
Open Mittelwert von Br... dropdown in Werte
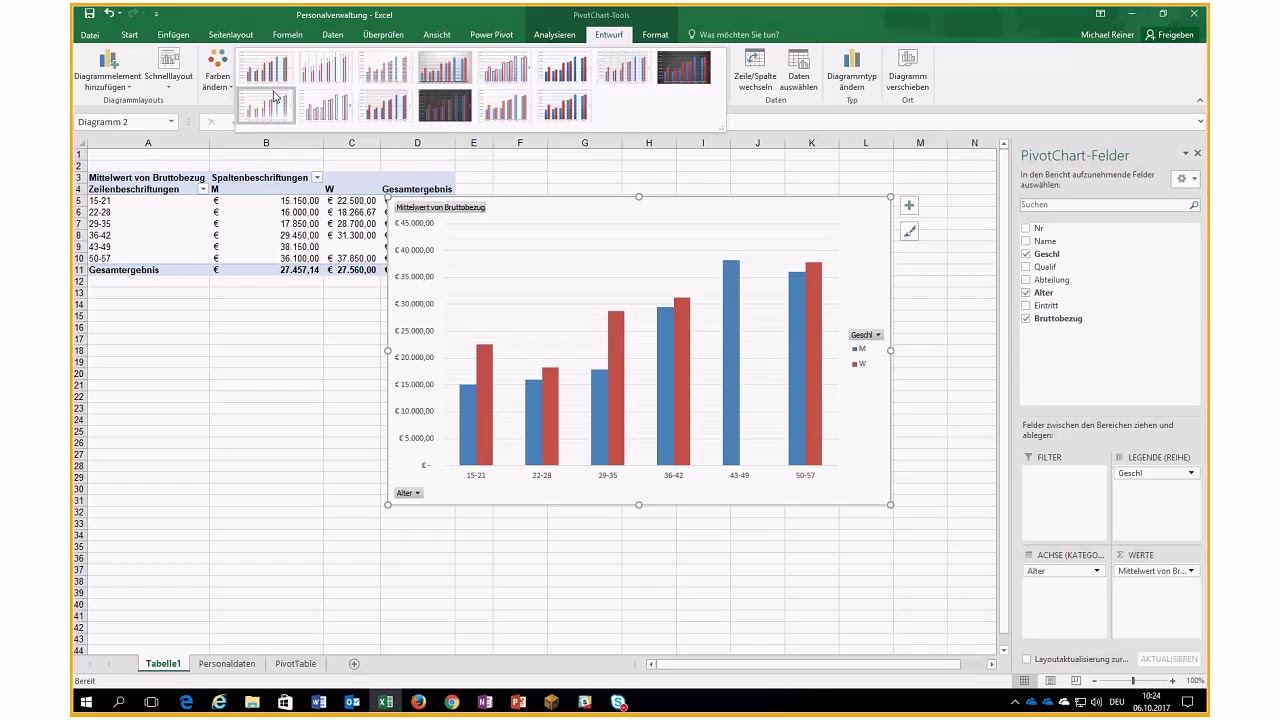pyautogui.click(x=1190, y=571)
